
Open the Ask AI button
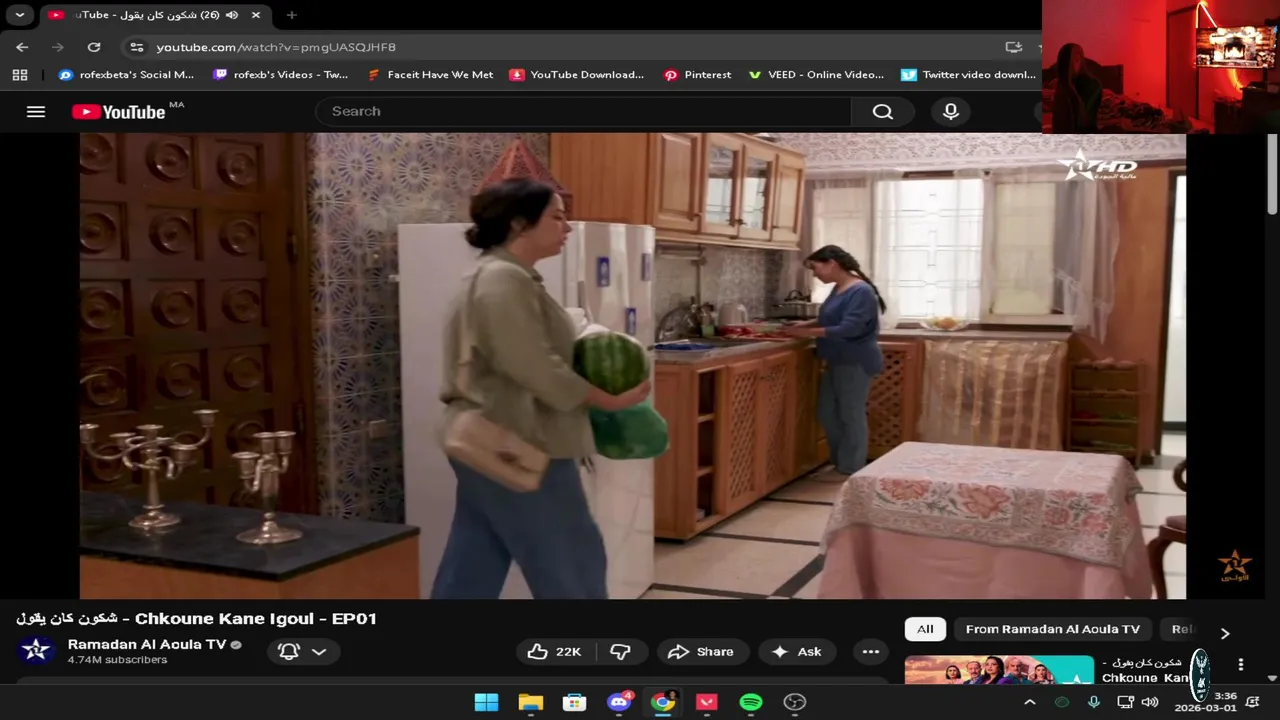(798, 651)
